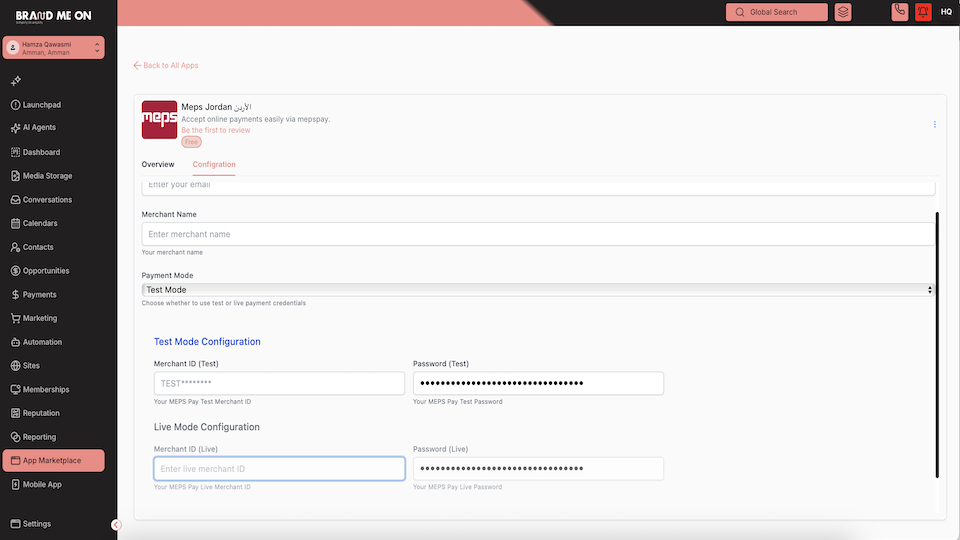
Task: Click the stacked layers icon beside search
Action: click(x=844, y=12)
